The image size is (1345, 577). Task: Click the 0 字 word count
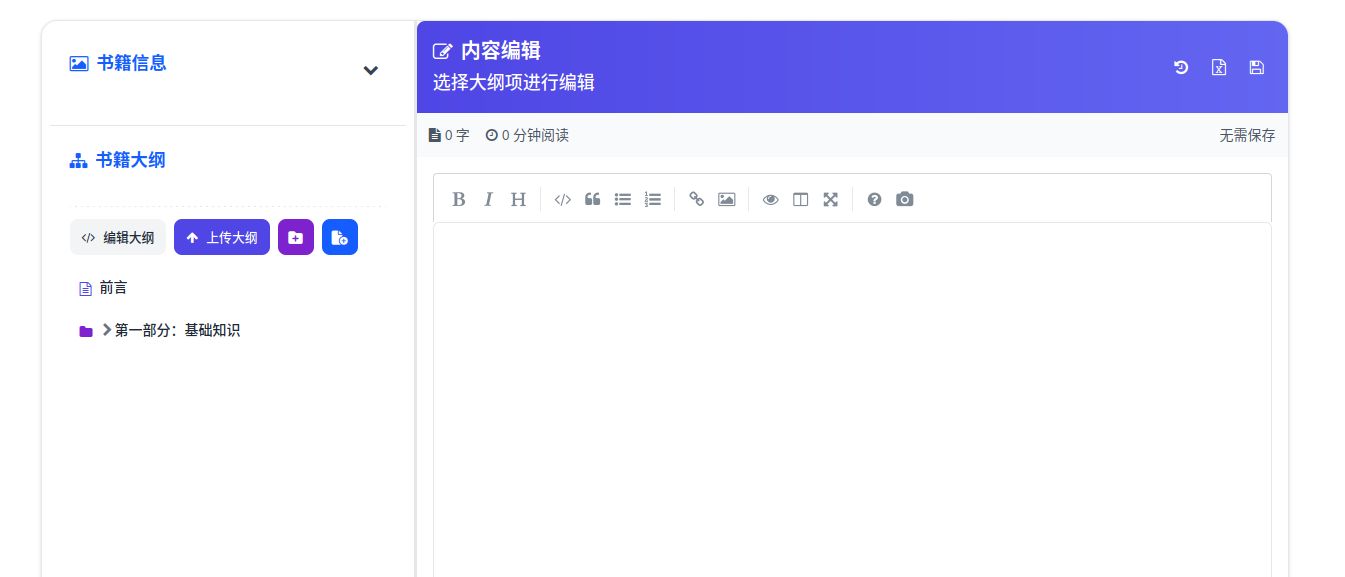click(449, 135)
